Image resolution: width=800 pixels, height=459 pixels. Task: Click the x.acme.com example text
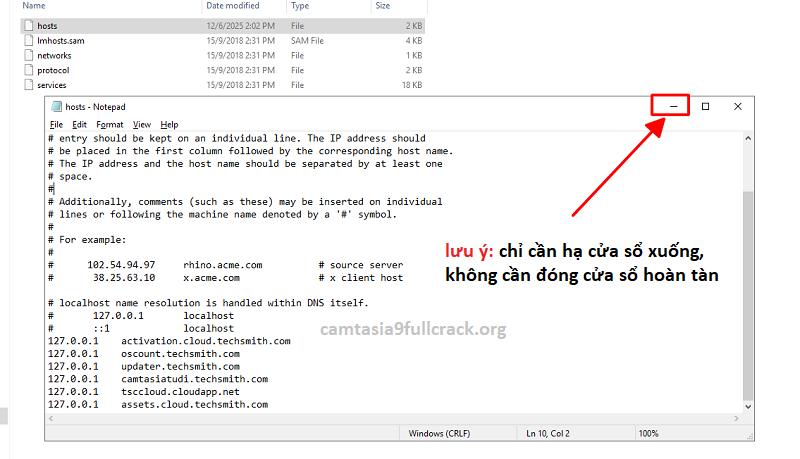pos(211,277)
